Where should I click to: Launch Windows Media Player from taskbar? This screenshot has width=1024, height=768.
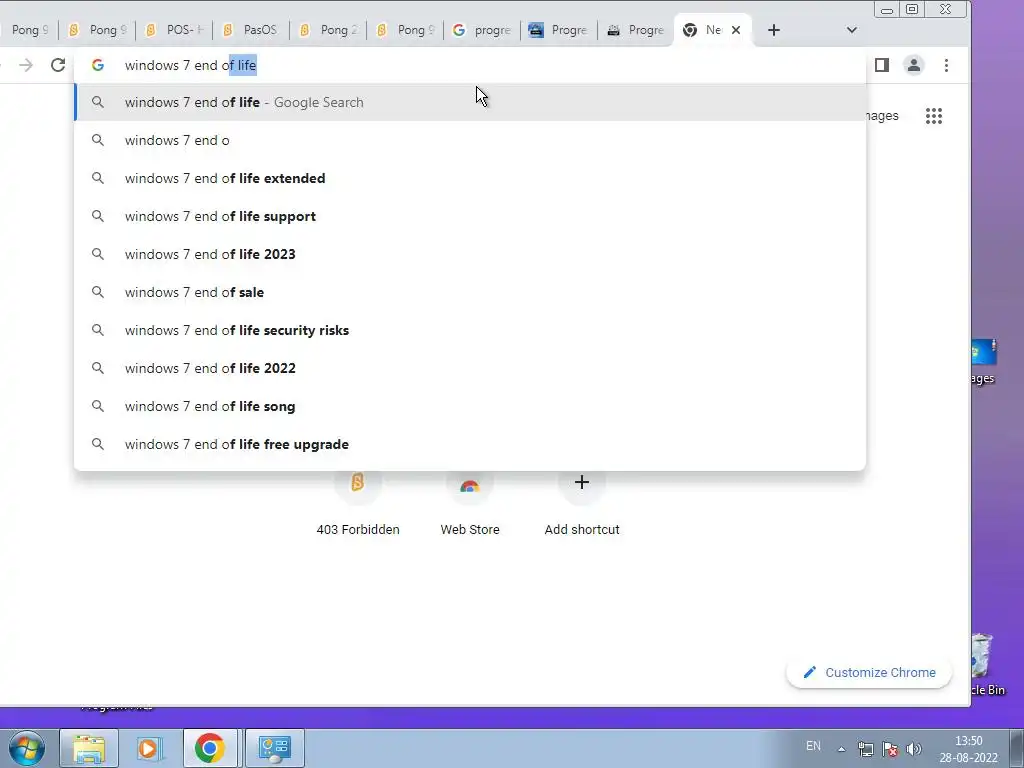(x=149, y=748)
